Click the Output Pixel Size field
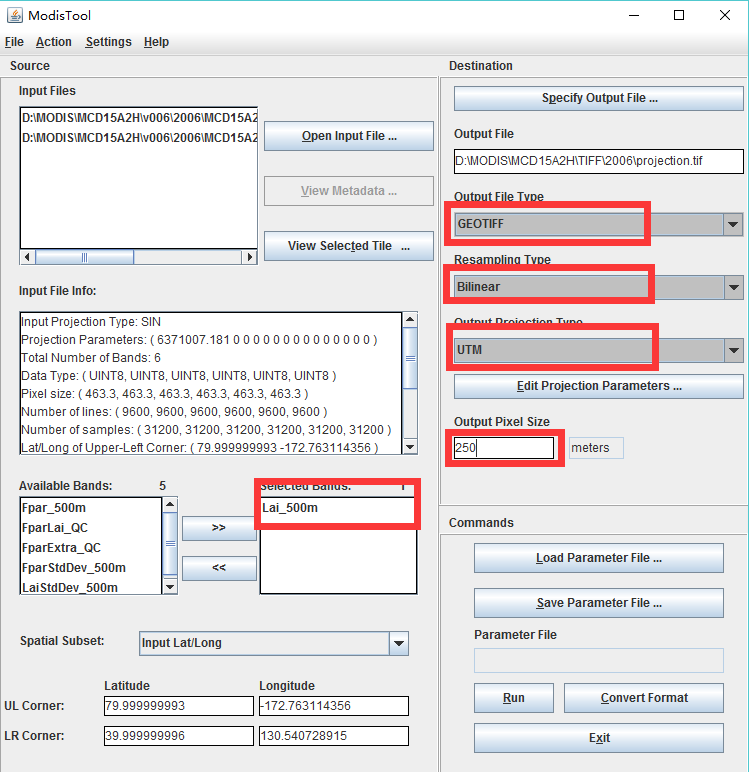The image size is (749, 772). coord(503,448)
